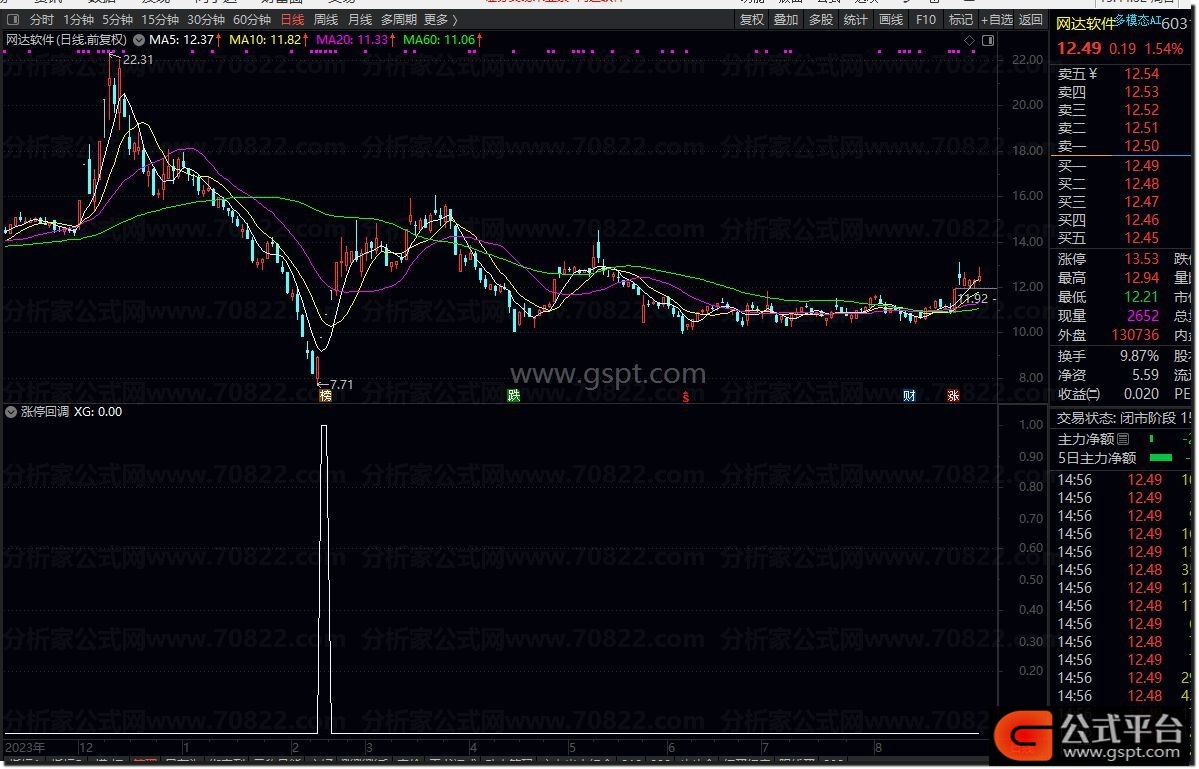1199x769 pixels.
Task: Click the 卖二 price 12.51
Action: coord(1141,128)
